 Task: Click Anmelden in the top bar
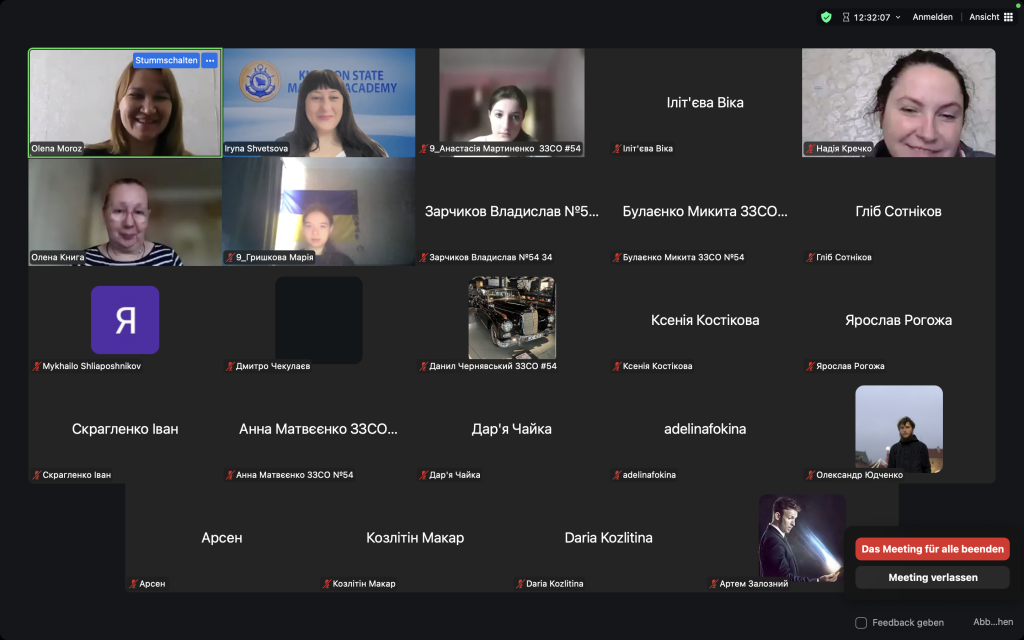932,17
